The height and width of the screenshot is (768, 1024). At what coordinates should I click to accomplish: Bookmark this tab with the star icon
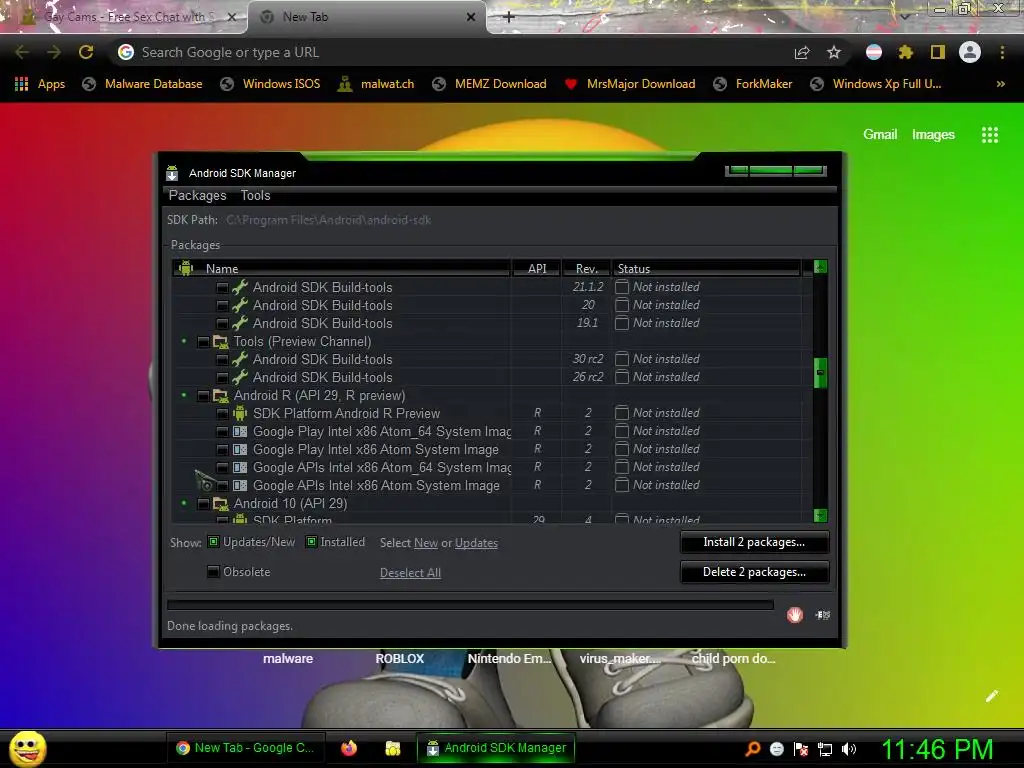pos(834,52)
